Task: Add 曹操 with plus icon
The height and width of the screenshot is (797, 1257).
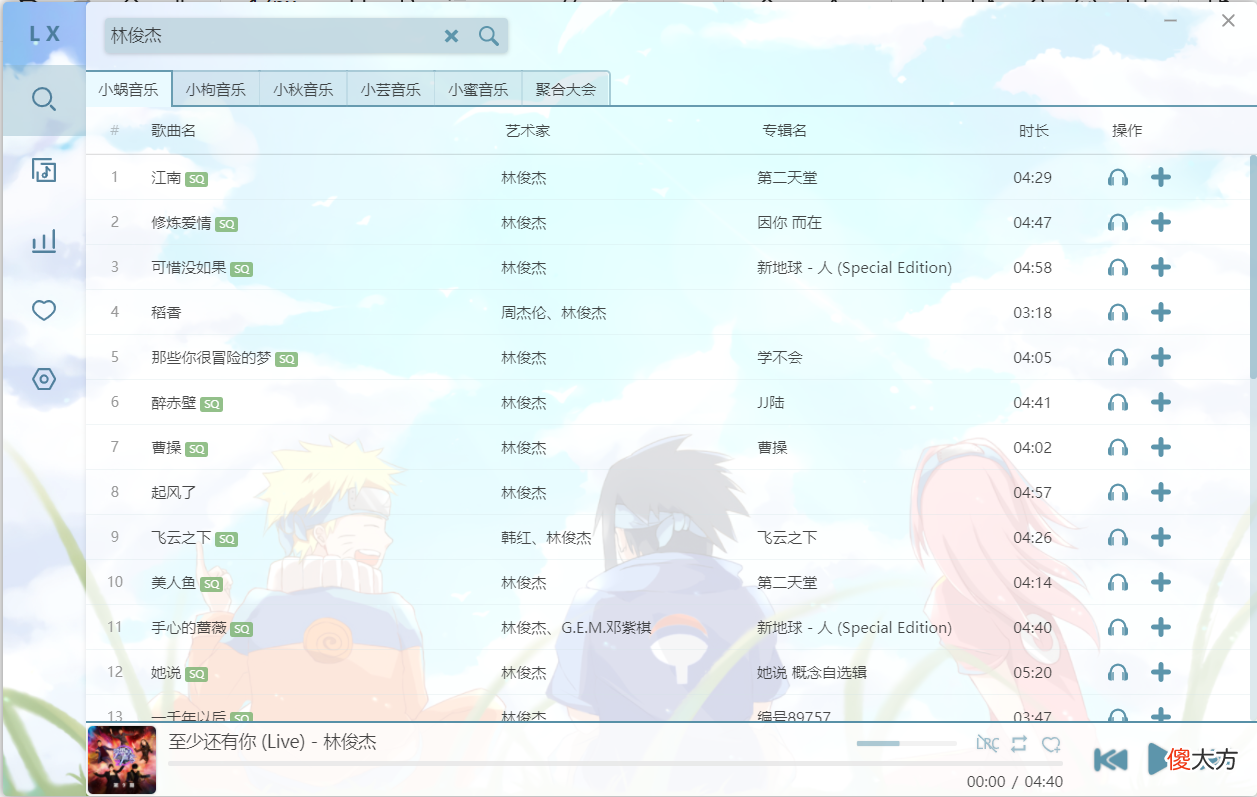Action: click(1160, 447)
